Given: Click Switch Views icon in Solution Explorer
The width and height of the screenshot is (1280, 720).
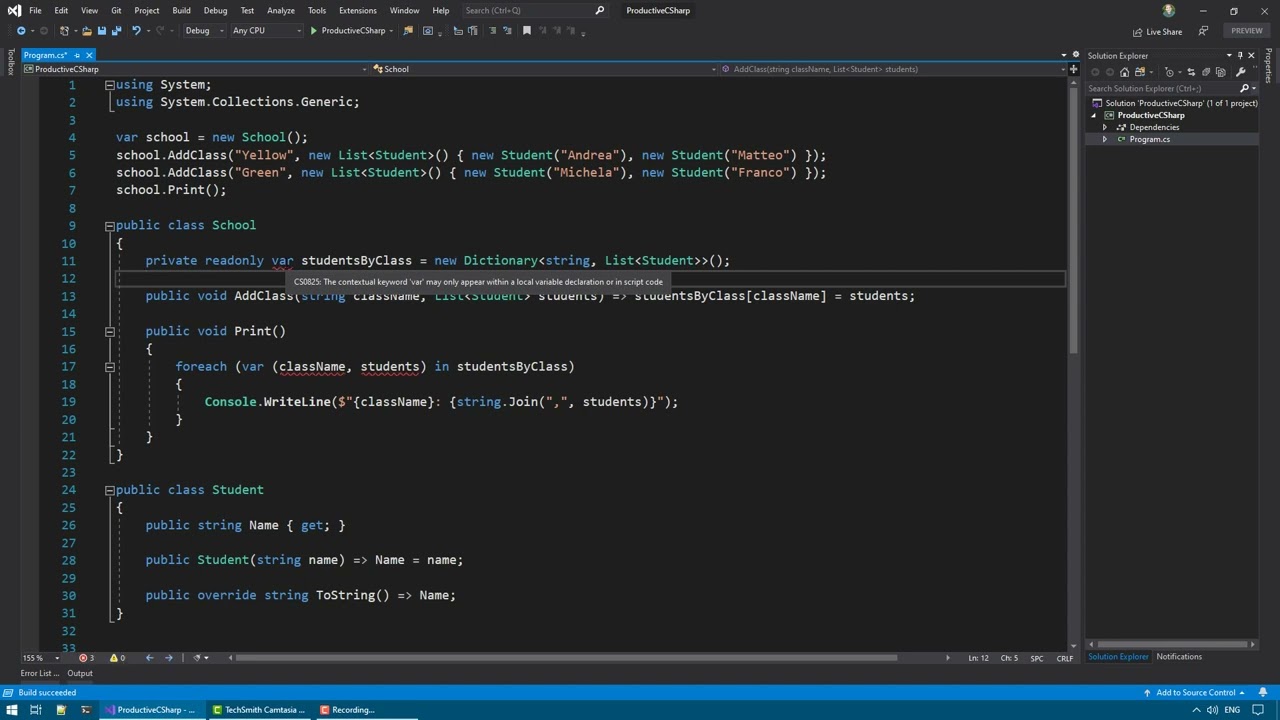Looking at the screenshot, I should 1140,72.
